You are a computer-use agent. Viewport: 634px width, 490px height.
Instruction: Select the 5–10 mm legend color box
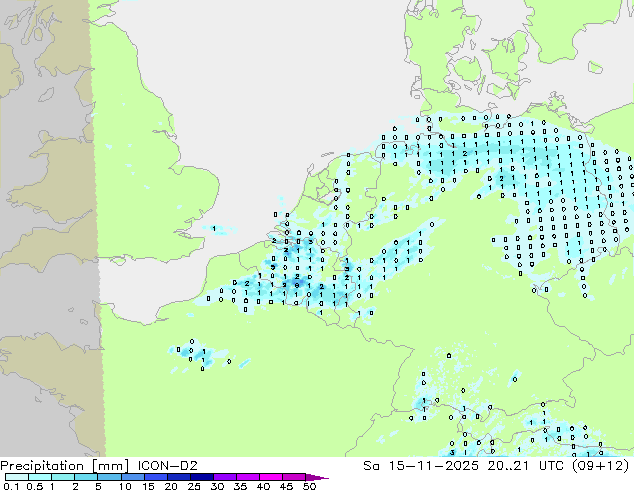[109, 477]
